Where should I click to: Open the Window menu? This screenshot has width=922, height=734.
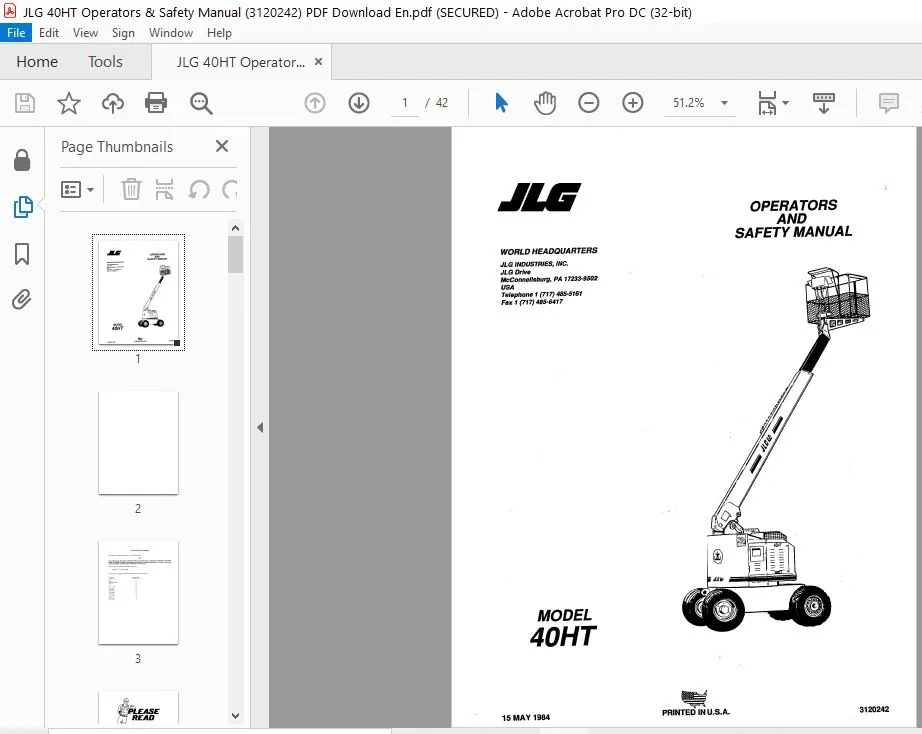pos(171,33)
